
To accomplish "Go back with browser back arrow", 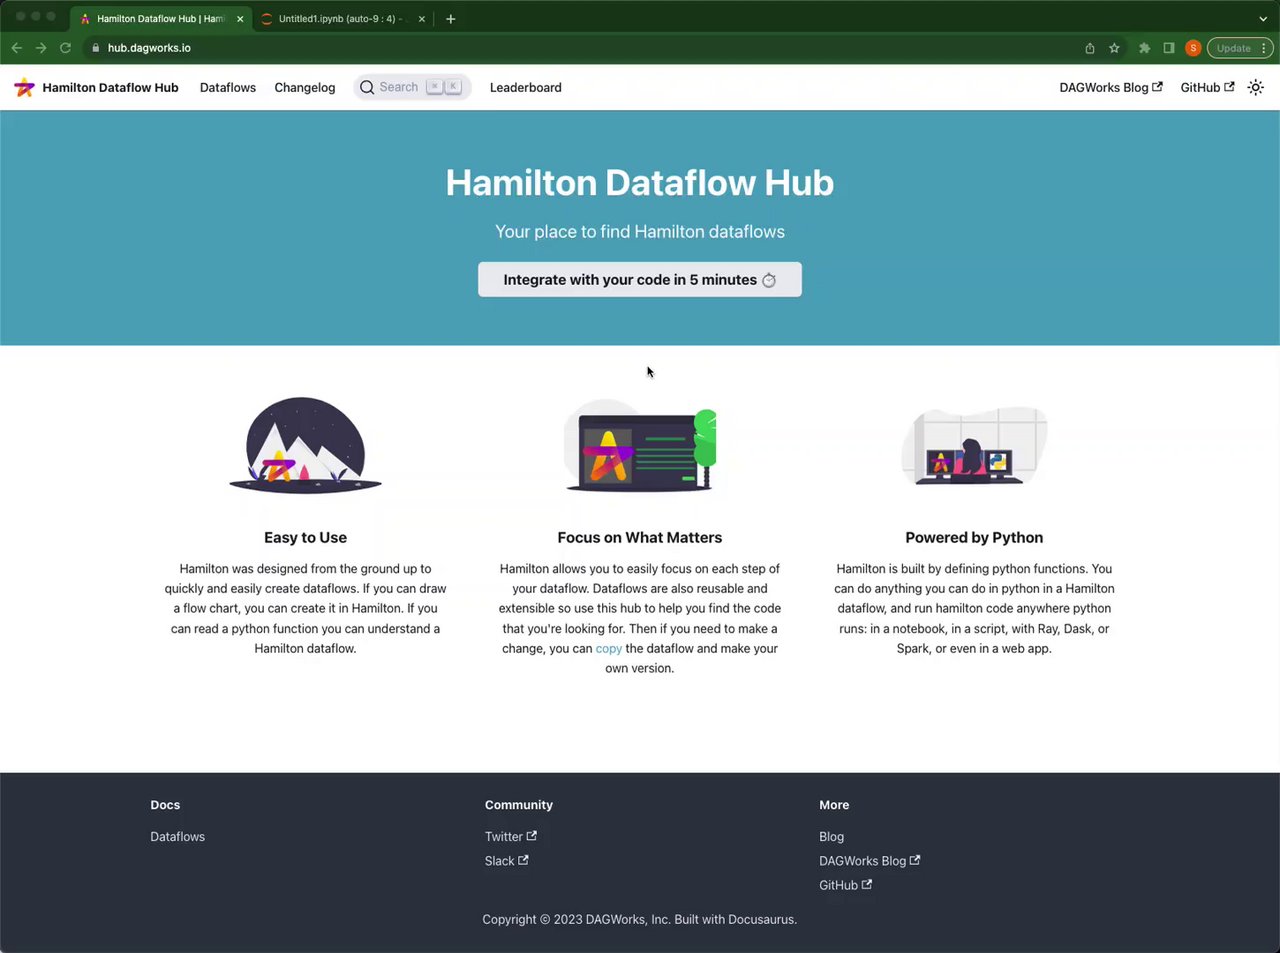I will 16,48.
